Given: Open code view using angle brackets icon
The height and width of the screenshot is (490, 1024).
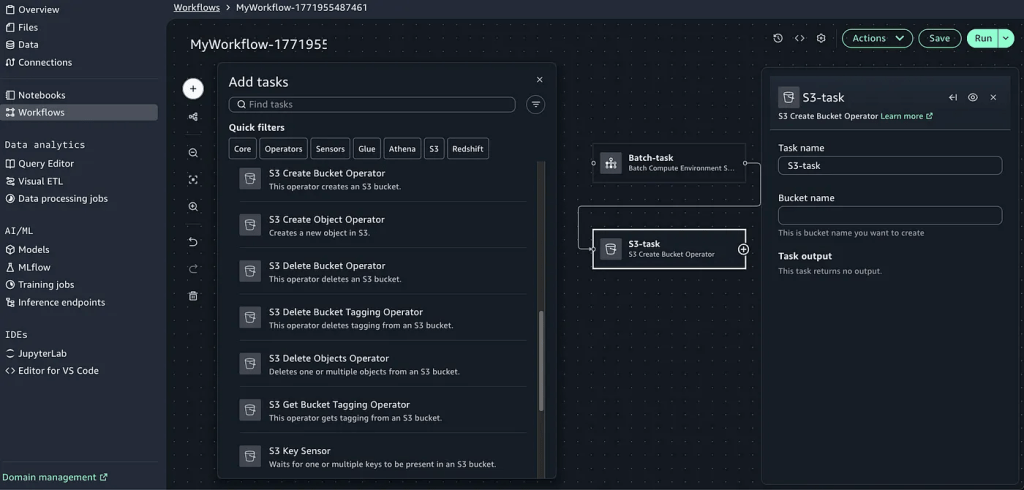Looking at the screenshot, I should (800, 38).
